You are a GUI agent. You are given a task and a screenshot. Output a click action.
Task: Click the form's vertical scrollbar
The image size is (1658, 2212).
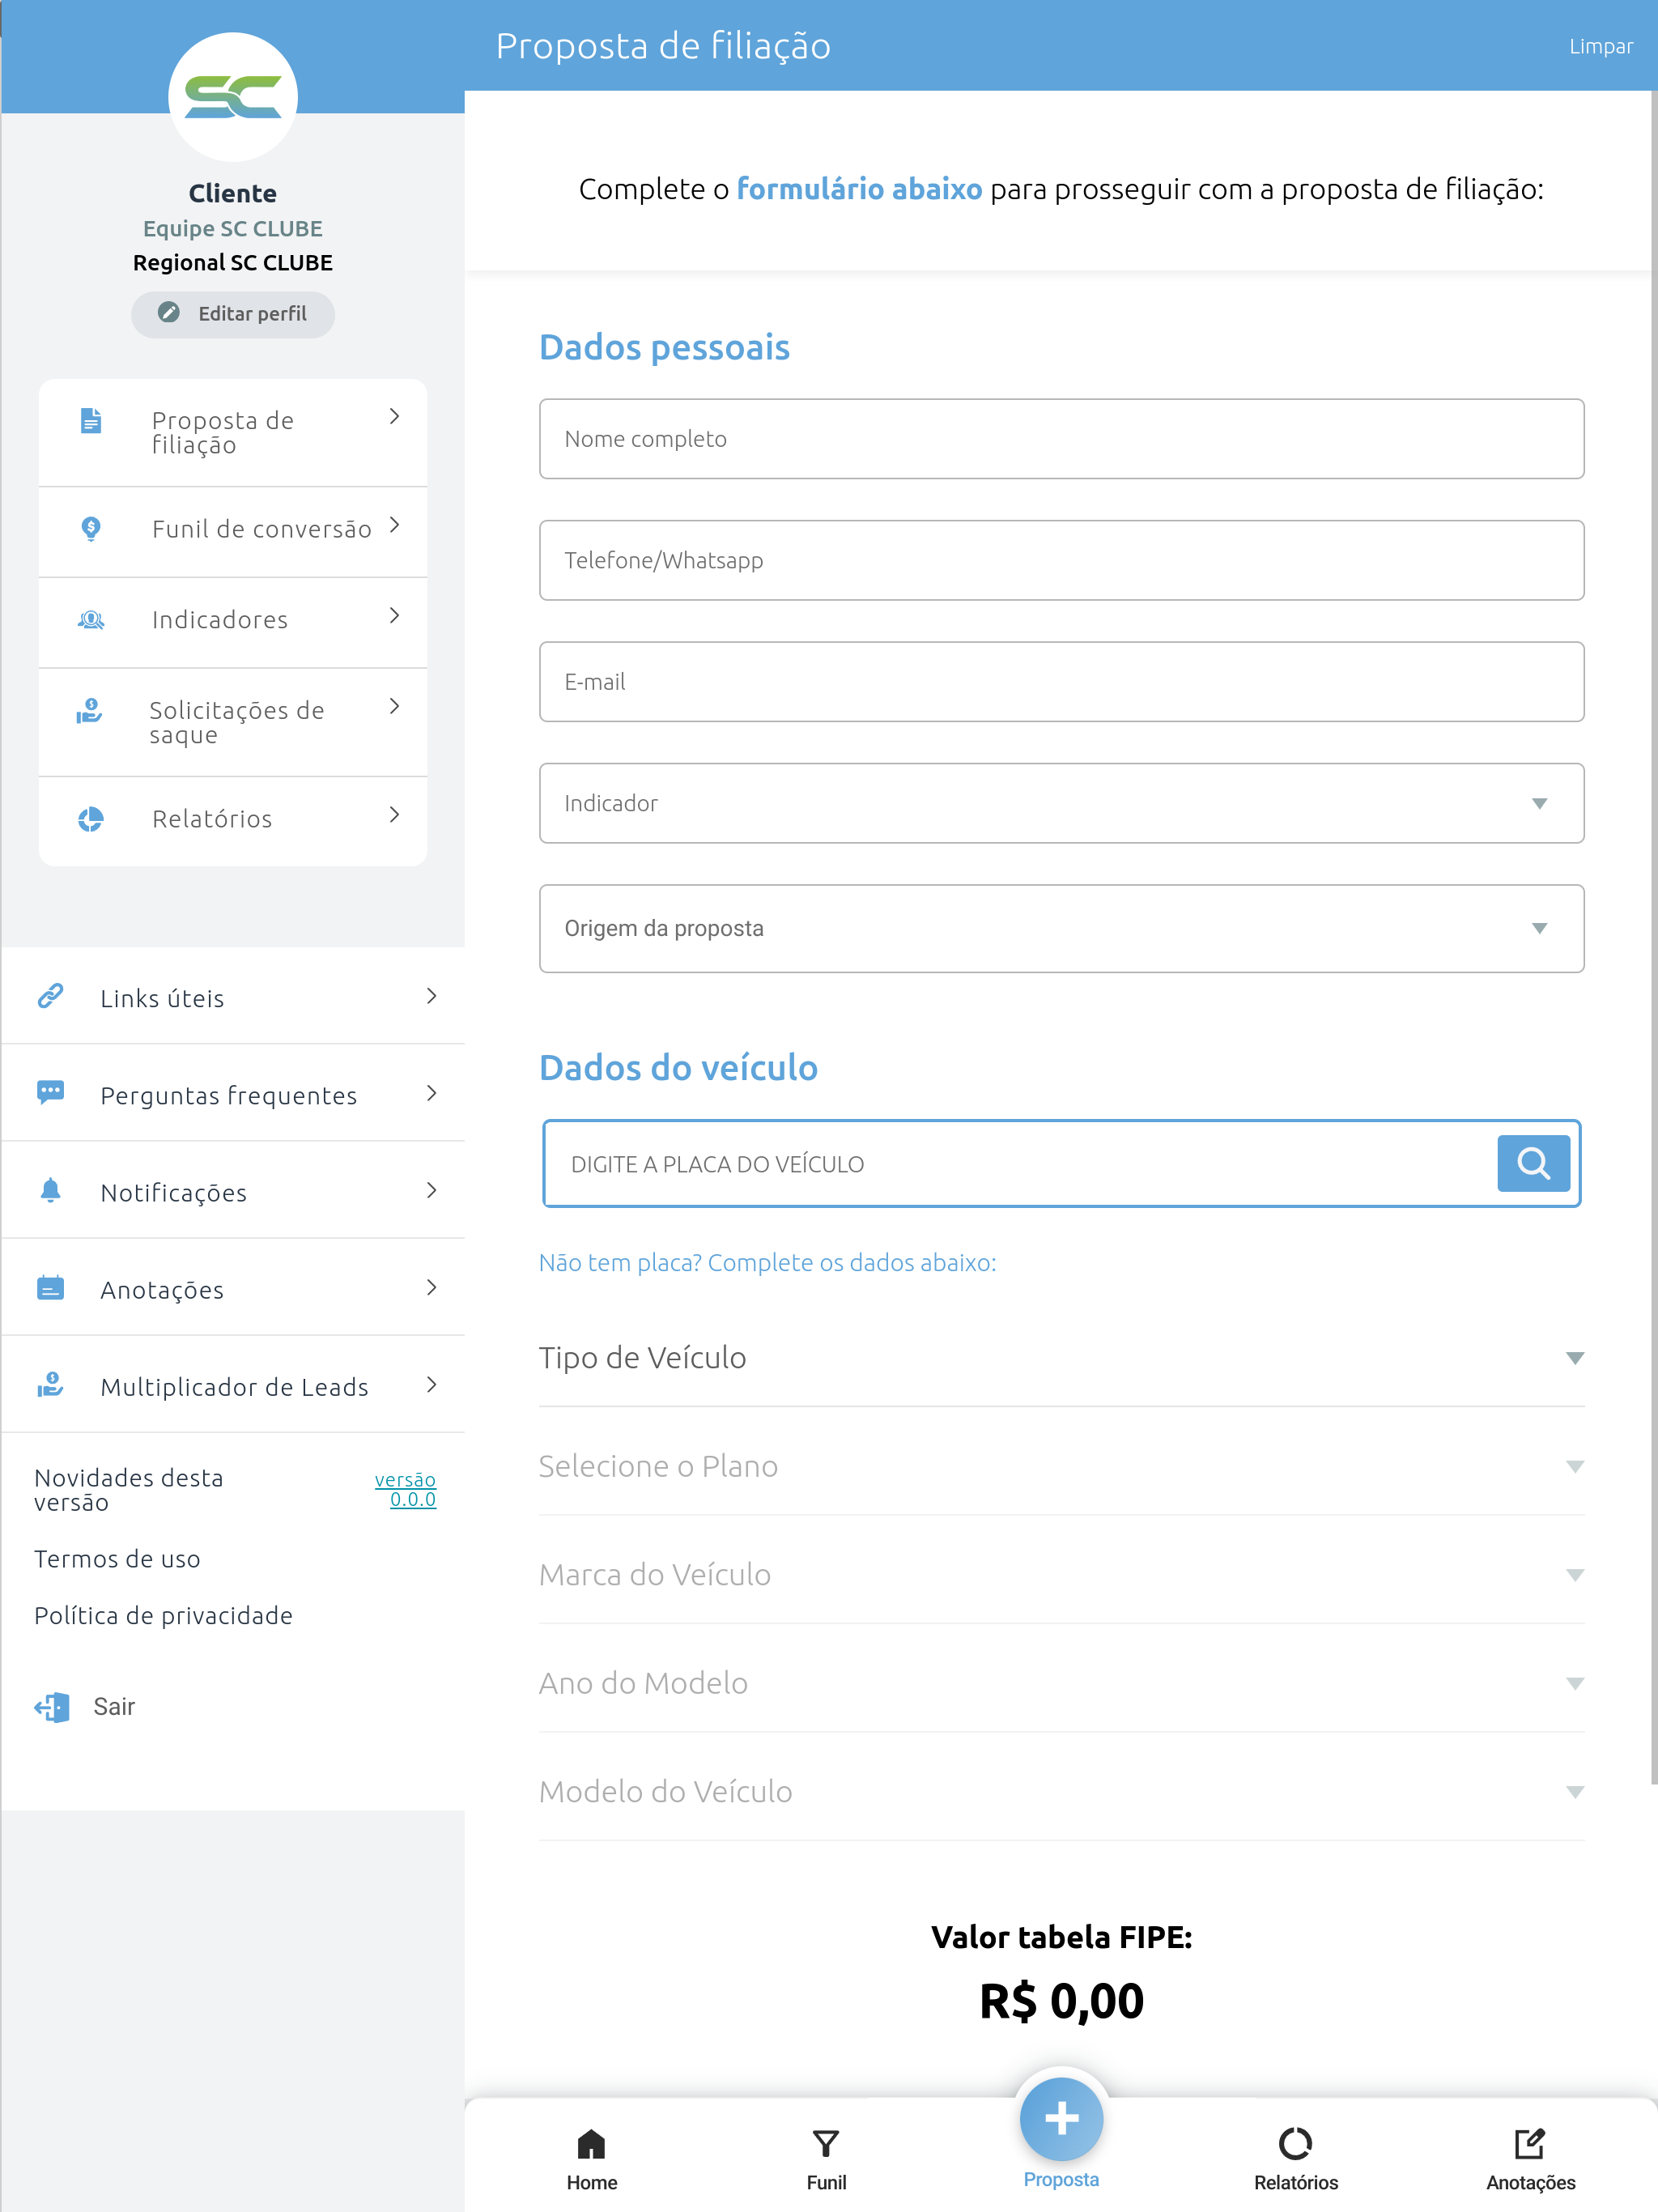coord(1652,937)
